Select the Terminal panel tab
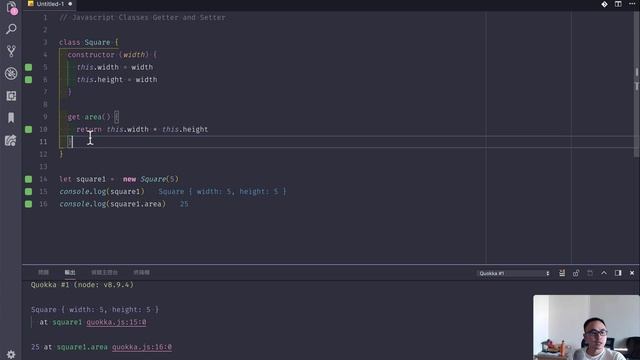640x360 pixels. (x=141, y=272)
